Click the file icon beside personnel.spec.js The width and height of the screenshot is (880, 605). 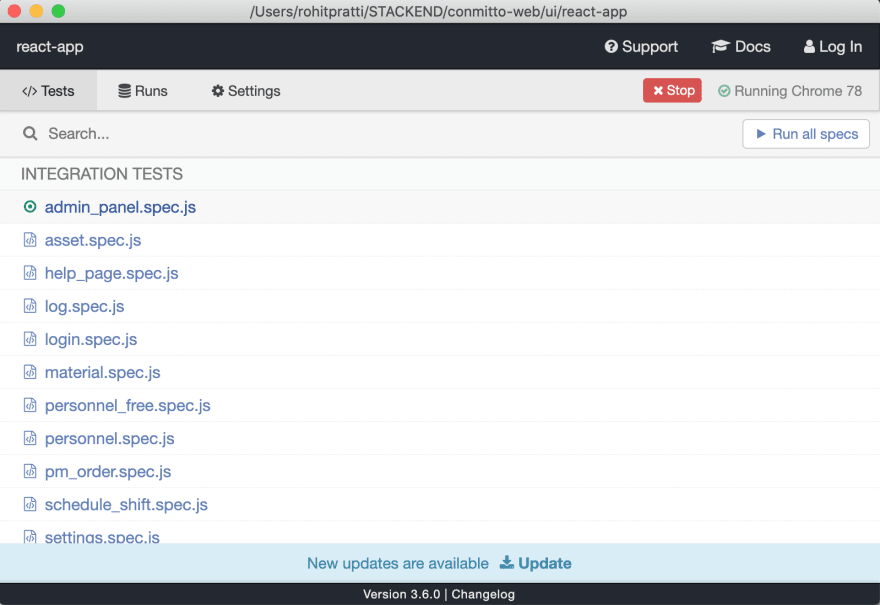pyautogui.click(x=30, y=439)
